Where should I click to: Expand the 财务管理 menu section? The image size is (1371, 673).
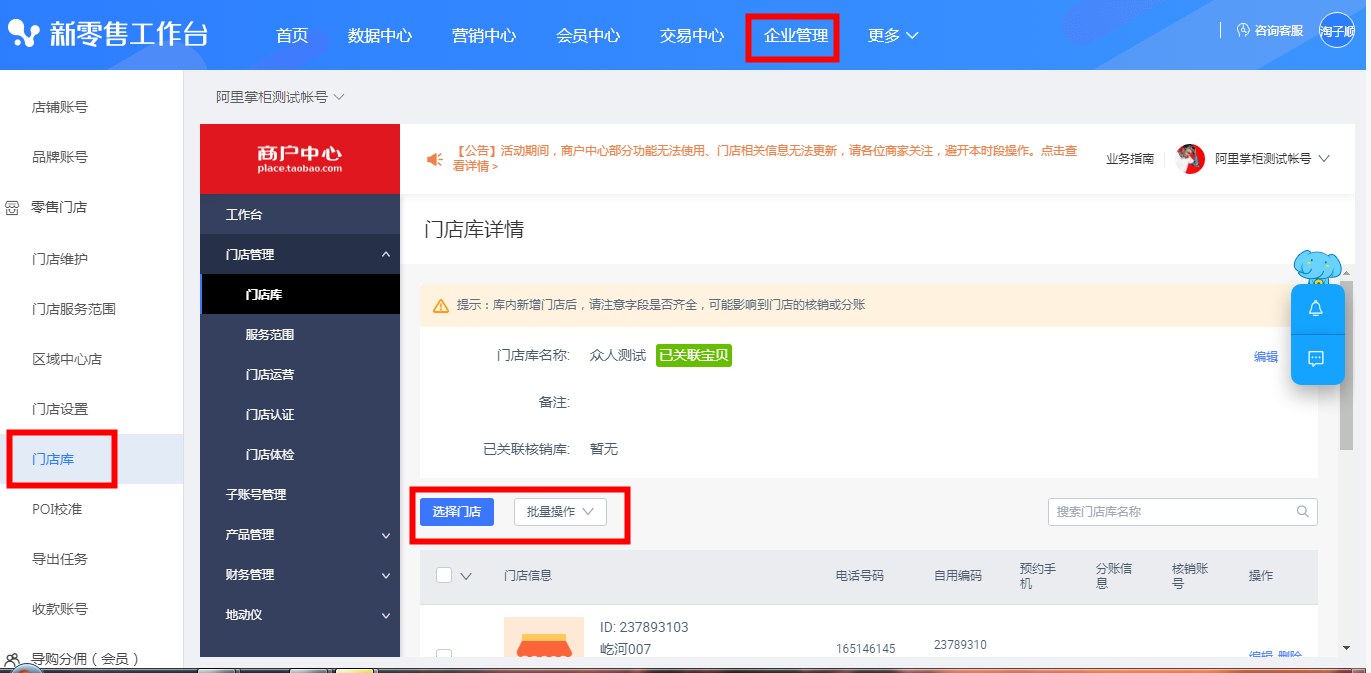point(300,575)
